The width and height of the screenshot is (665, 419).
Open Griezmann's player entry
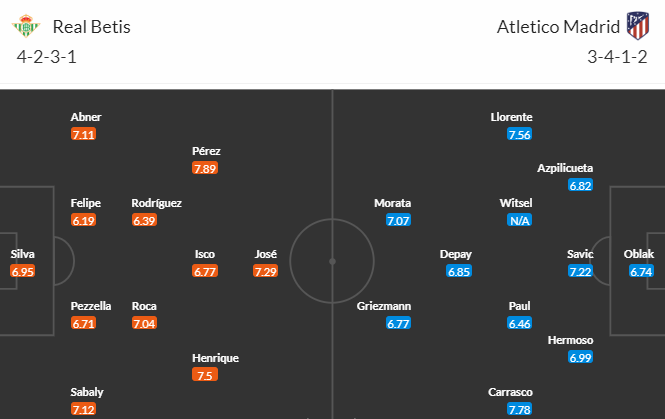point(384,306)
